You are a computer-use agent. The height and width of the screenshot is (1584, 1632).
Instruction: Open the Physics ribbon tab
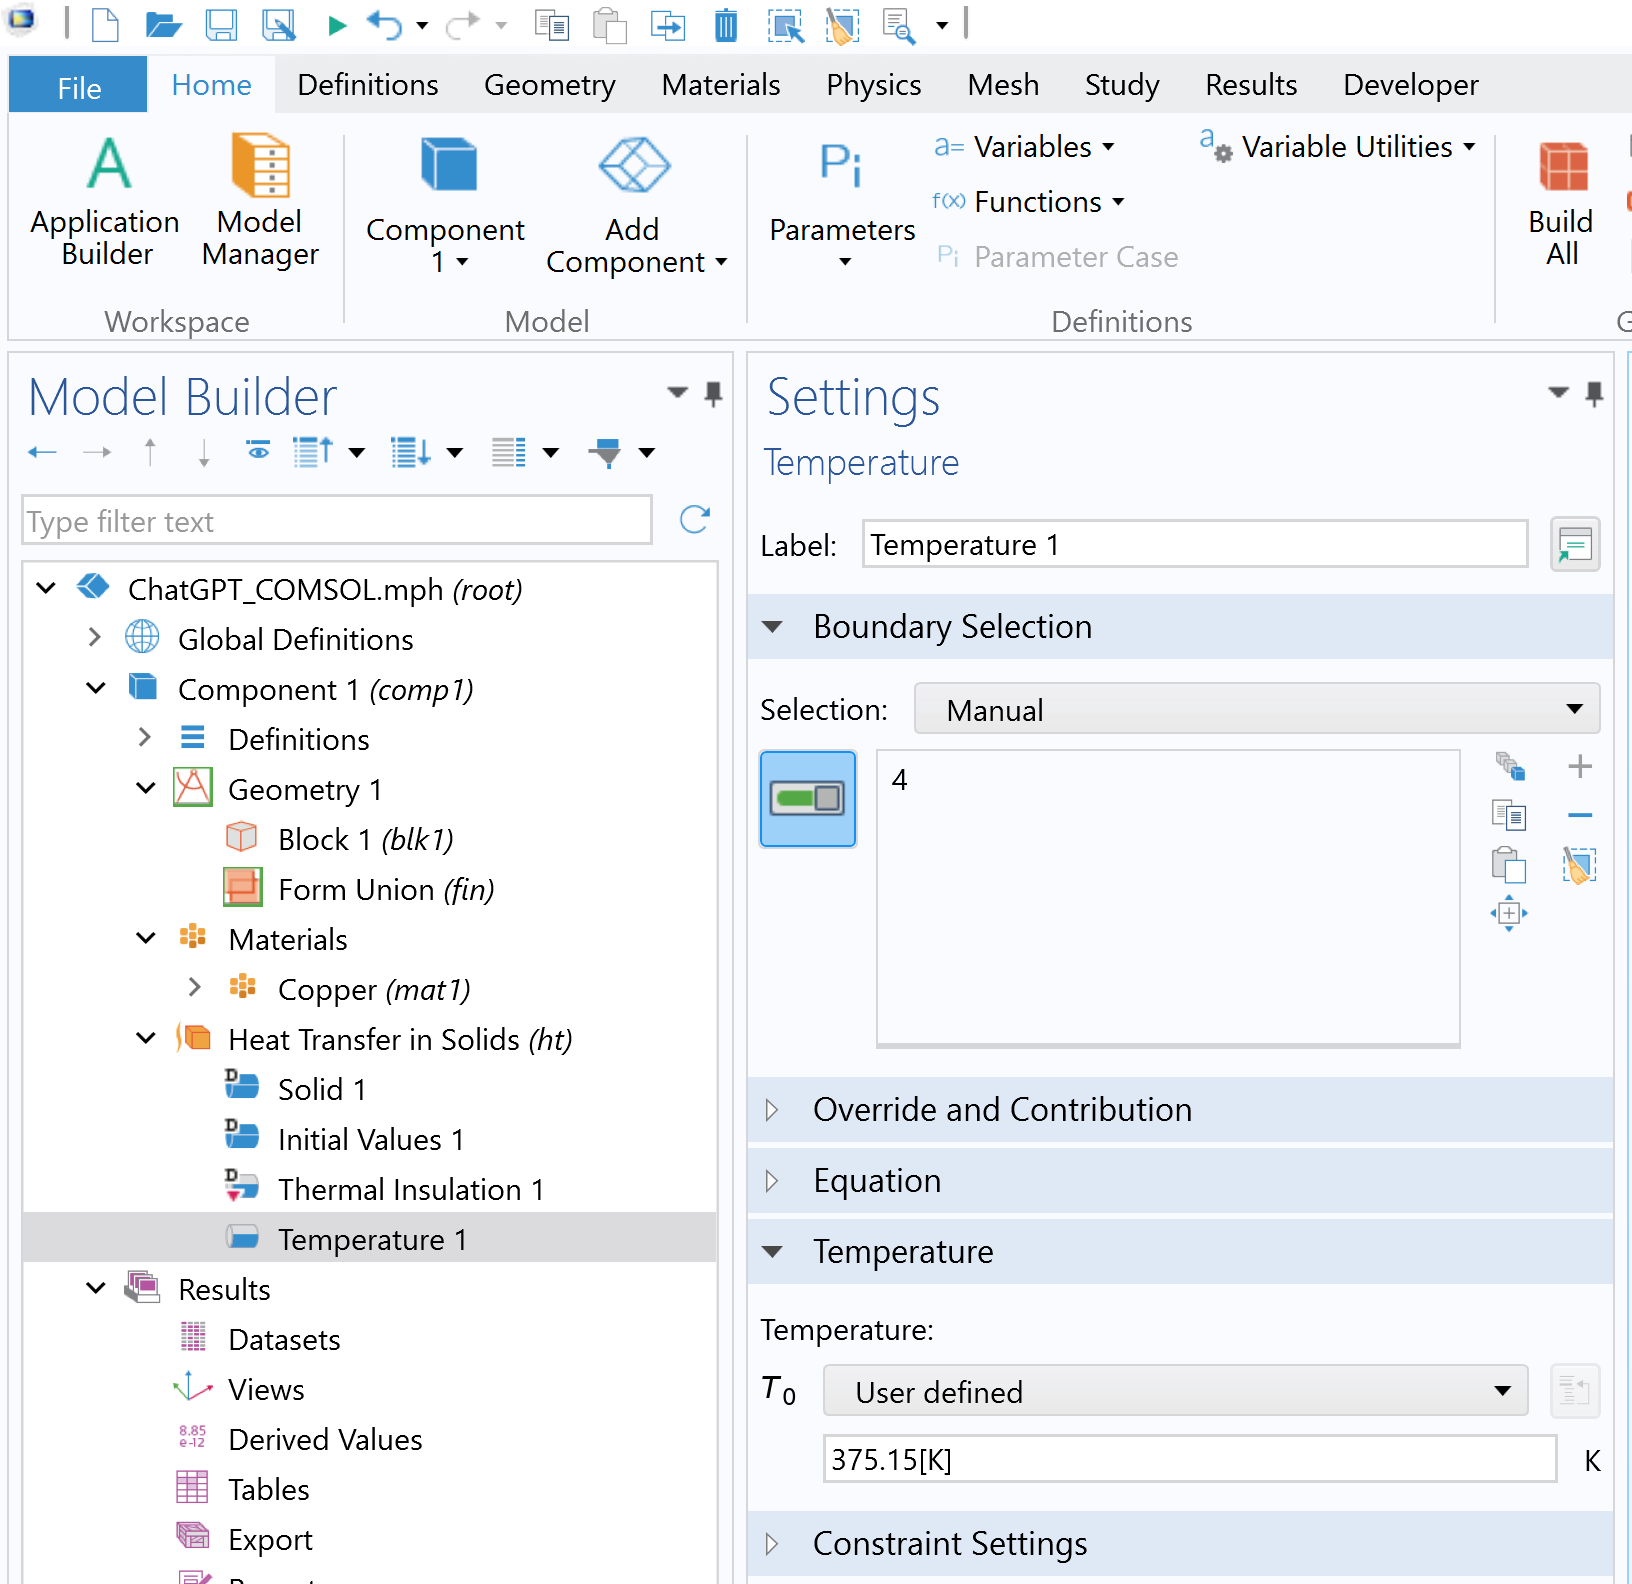click(873, 85)
